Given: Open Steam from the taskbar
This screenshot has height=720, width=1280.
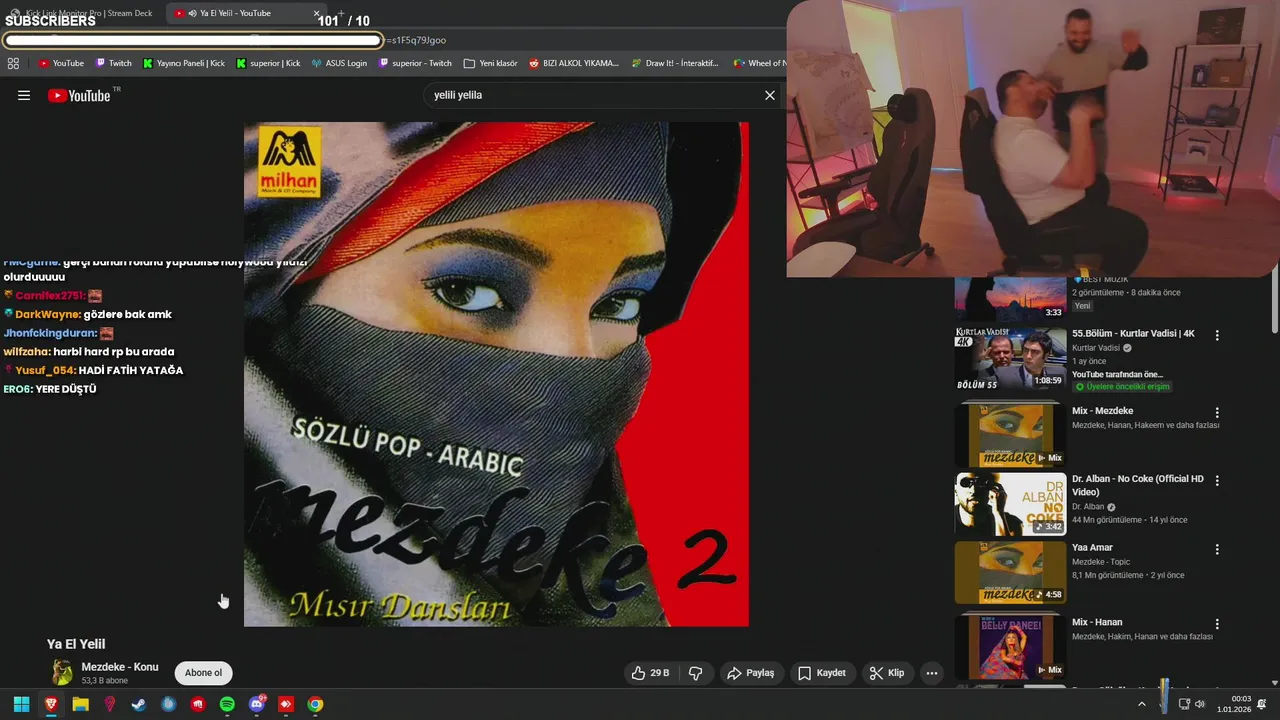Looking at the screenshot, I should click(139, 704).
